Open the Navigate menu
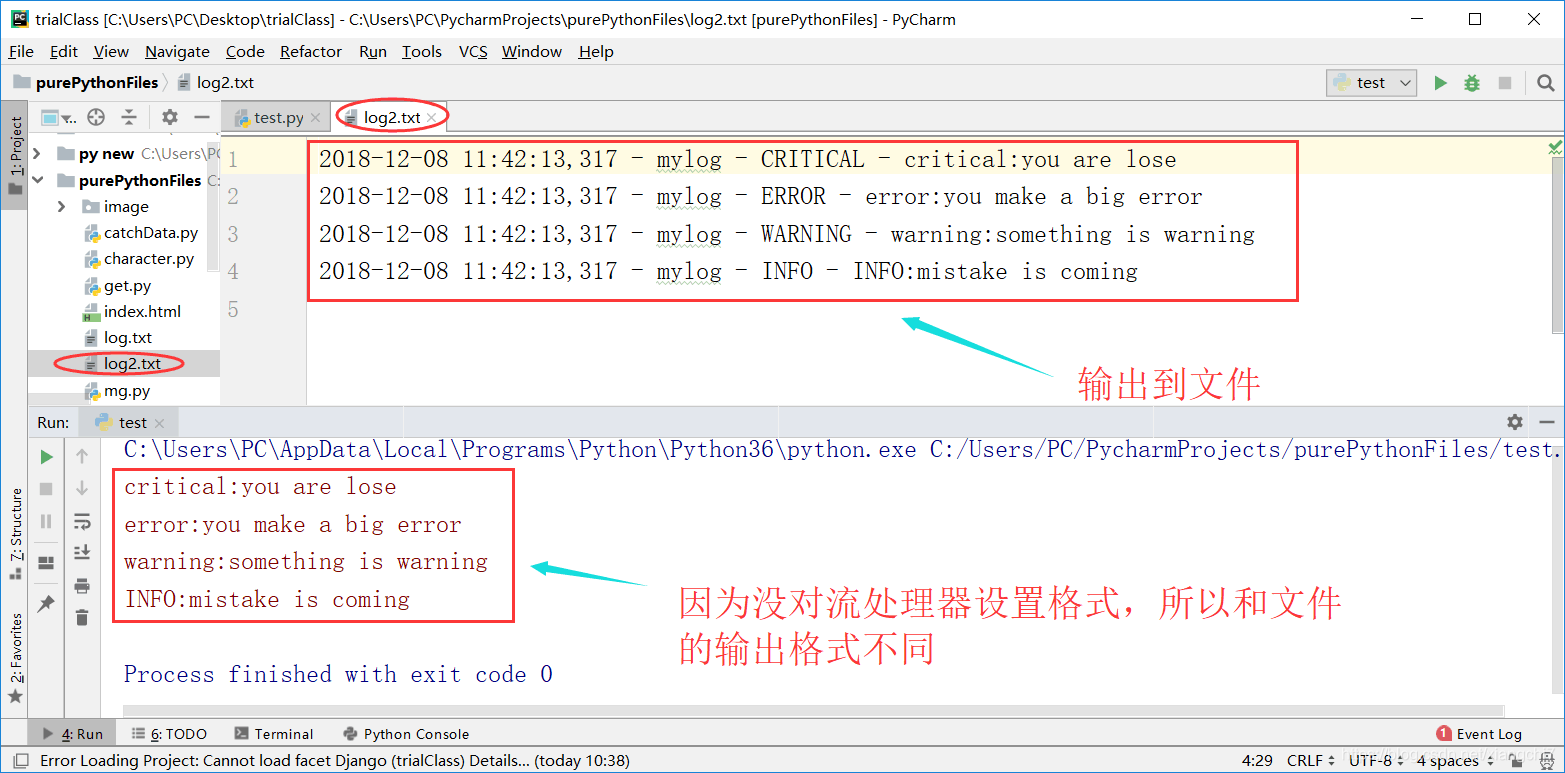The image size is (1565, 773). pos(177,52)
